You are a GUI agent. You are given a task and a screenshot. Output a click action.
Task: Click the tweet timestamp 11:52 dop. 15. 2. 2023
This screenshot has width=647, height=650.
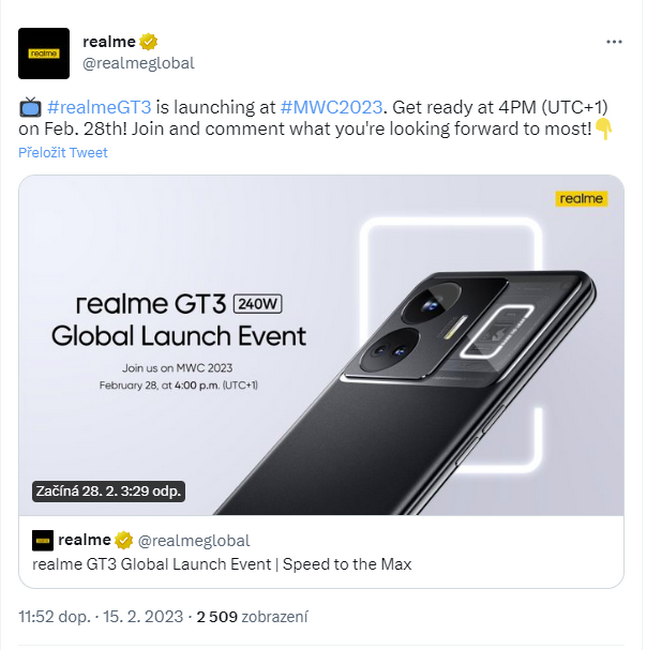(x=101, y=617)
